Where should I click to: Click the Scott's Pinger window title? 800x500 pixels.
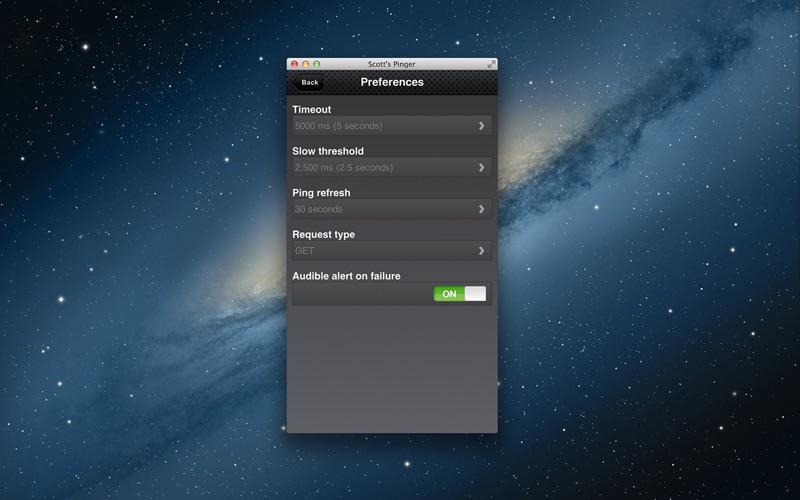pyautogui.click(x=391, y=64)
